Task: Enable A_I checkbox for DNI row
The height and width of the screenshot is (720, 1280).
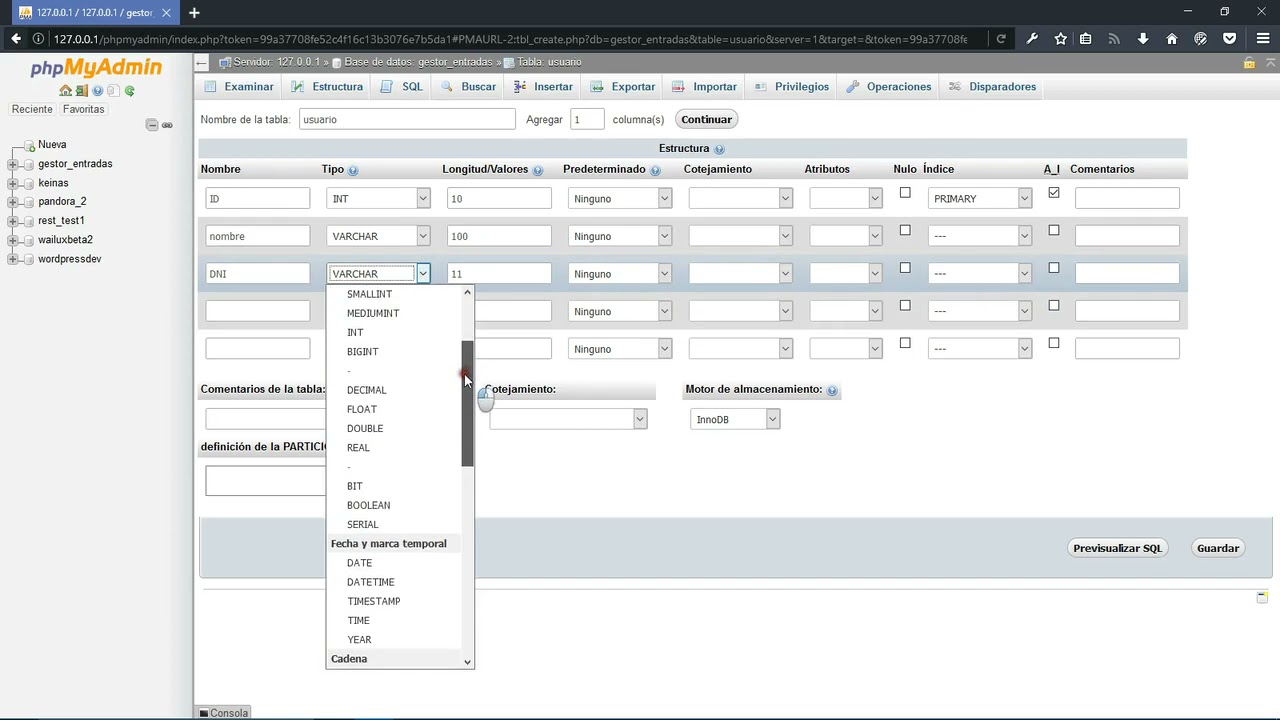Action: (1053, 268)
